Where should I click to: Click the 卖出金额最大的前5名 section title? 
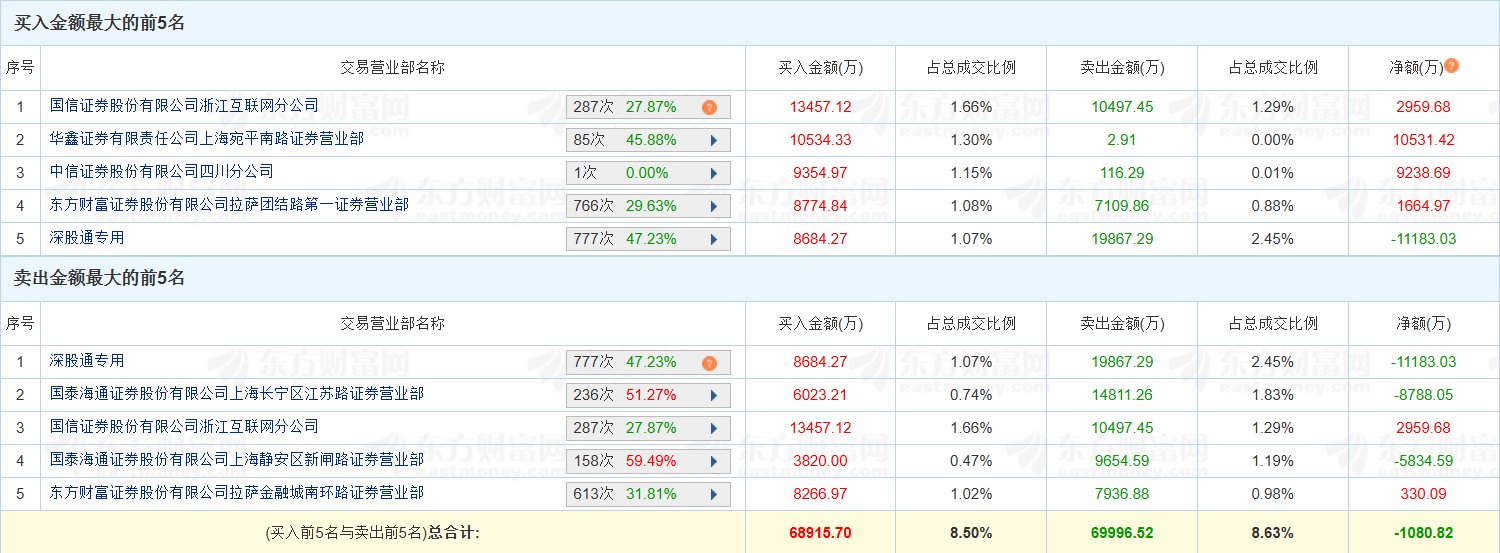pos(99,278)
